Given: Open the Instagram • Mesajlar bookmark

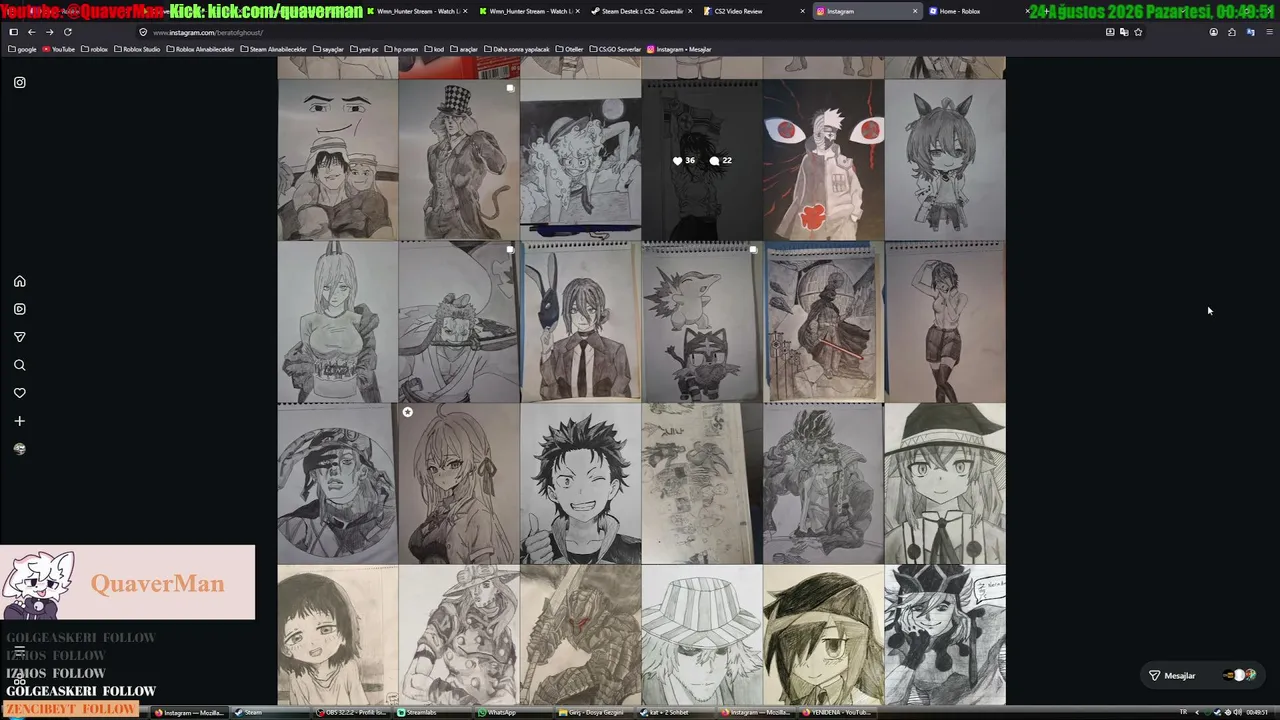Looking at the screenshot, I should tap(679, 49).
